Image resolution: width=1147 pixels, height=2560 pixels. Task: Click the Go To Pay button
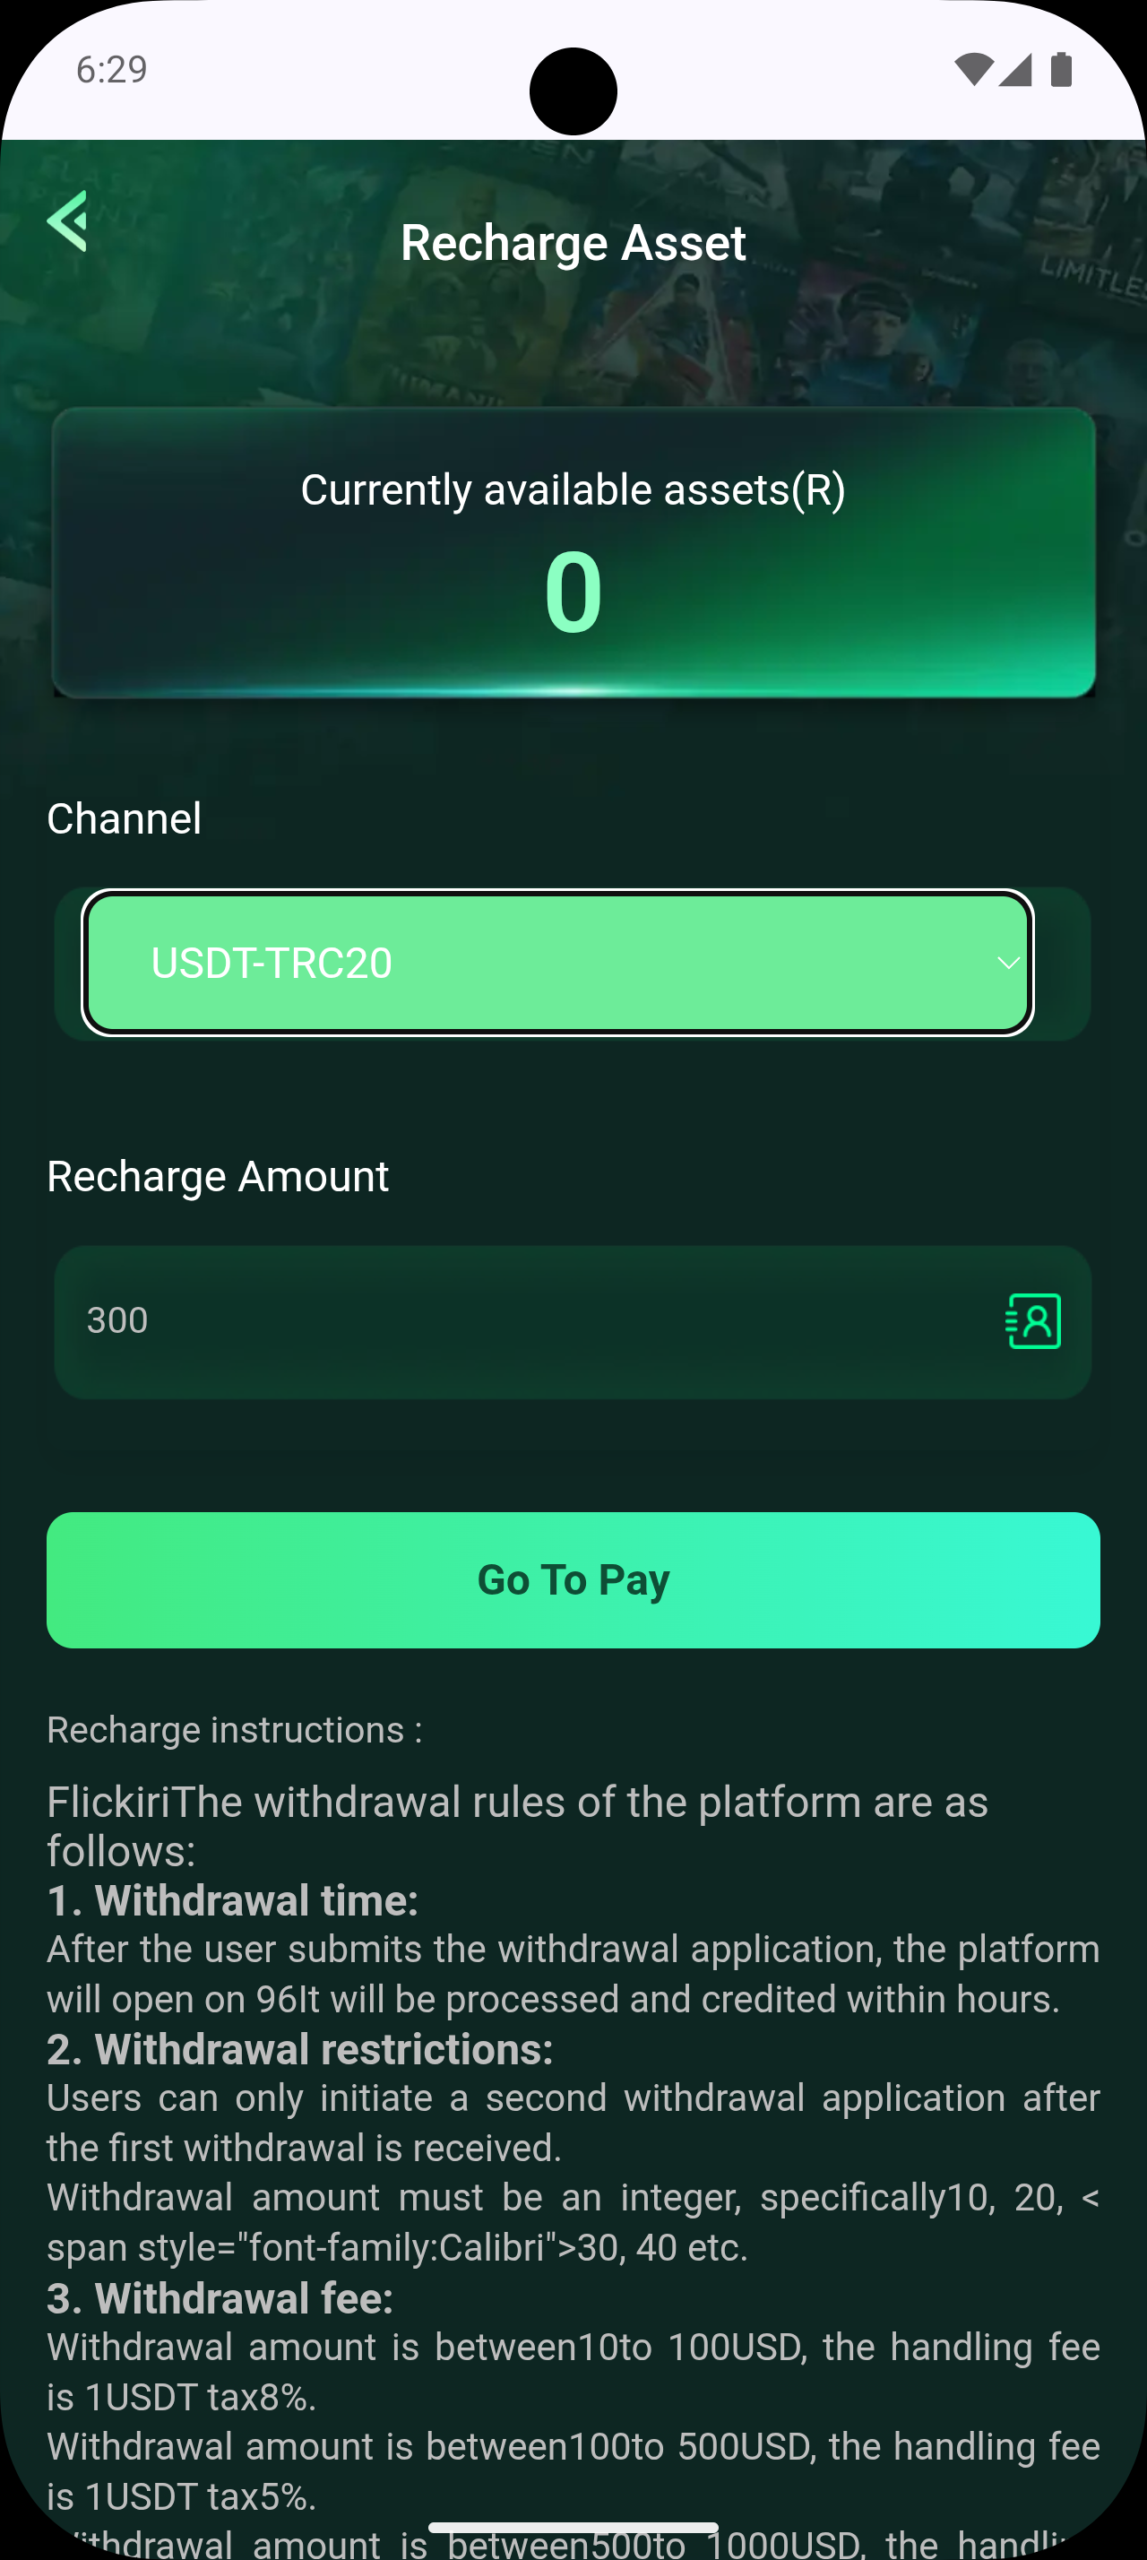pos(573,1580)
